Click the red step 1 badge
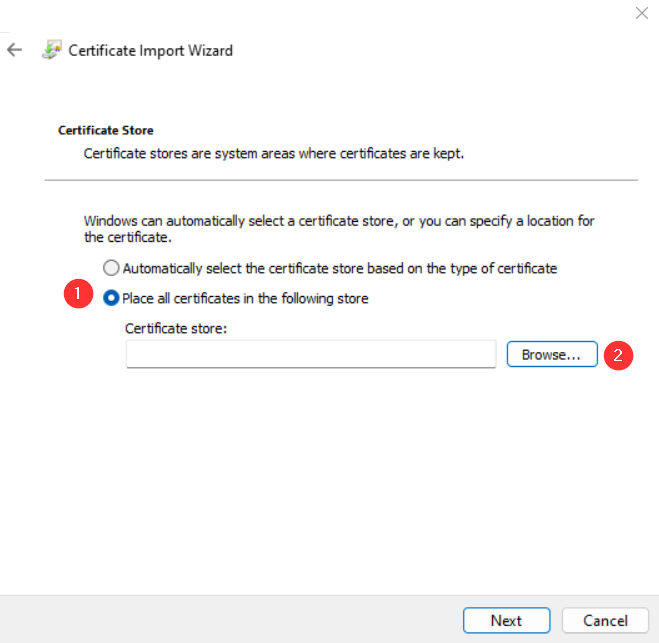The height and width of the screenshot is (643, 659). [78, 293]
